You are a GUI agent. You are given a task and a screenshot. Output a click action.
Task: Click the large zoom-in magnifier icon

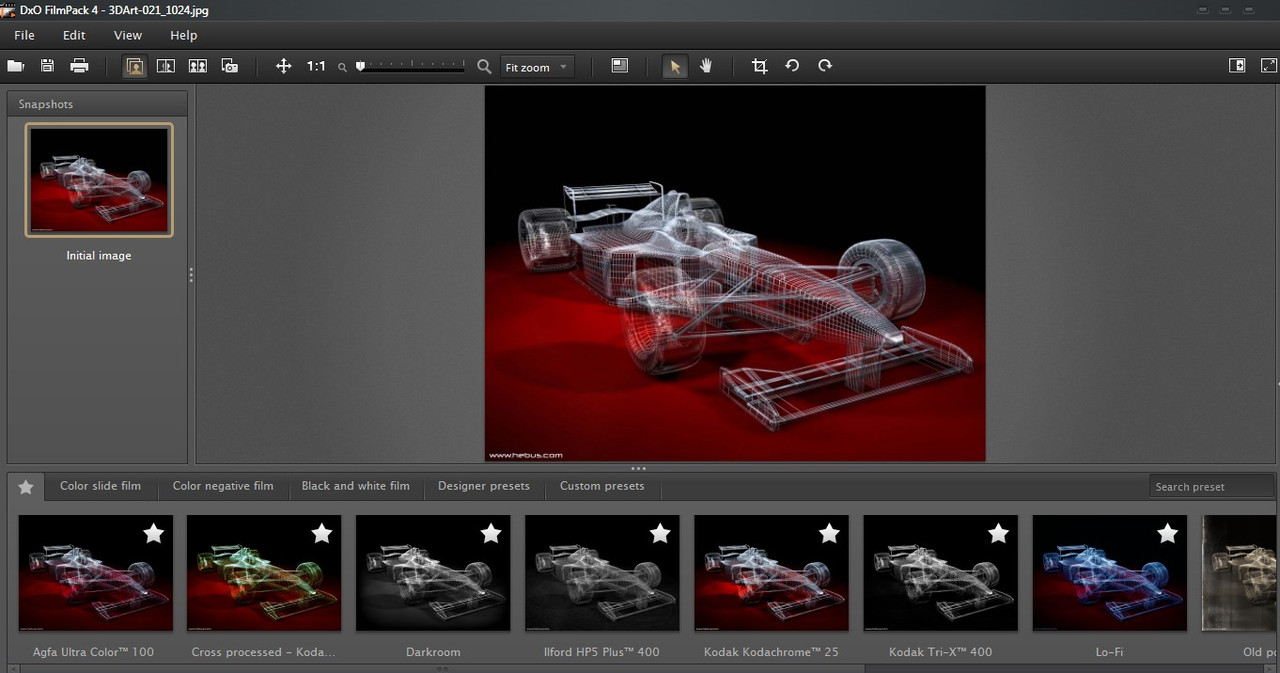tap(484, 66)
